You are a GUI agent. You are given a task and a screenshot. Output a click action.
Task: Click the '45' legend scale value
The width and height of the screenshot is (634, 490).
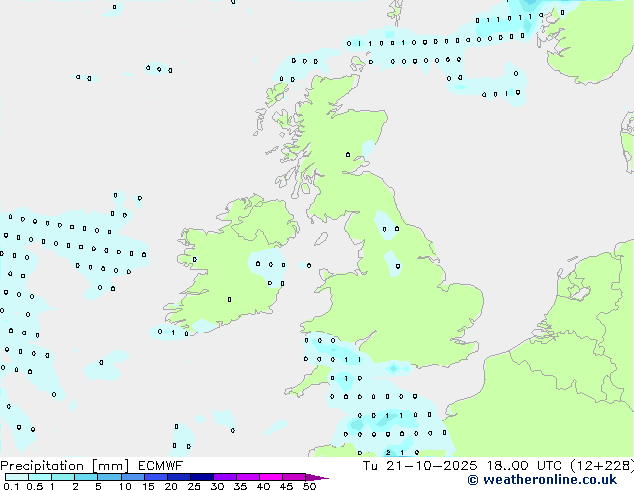[286, 486]
